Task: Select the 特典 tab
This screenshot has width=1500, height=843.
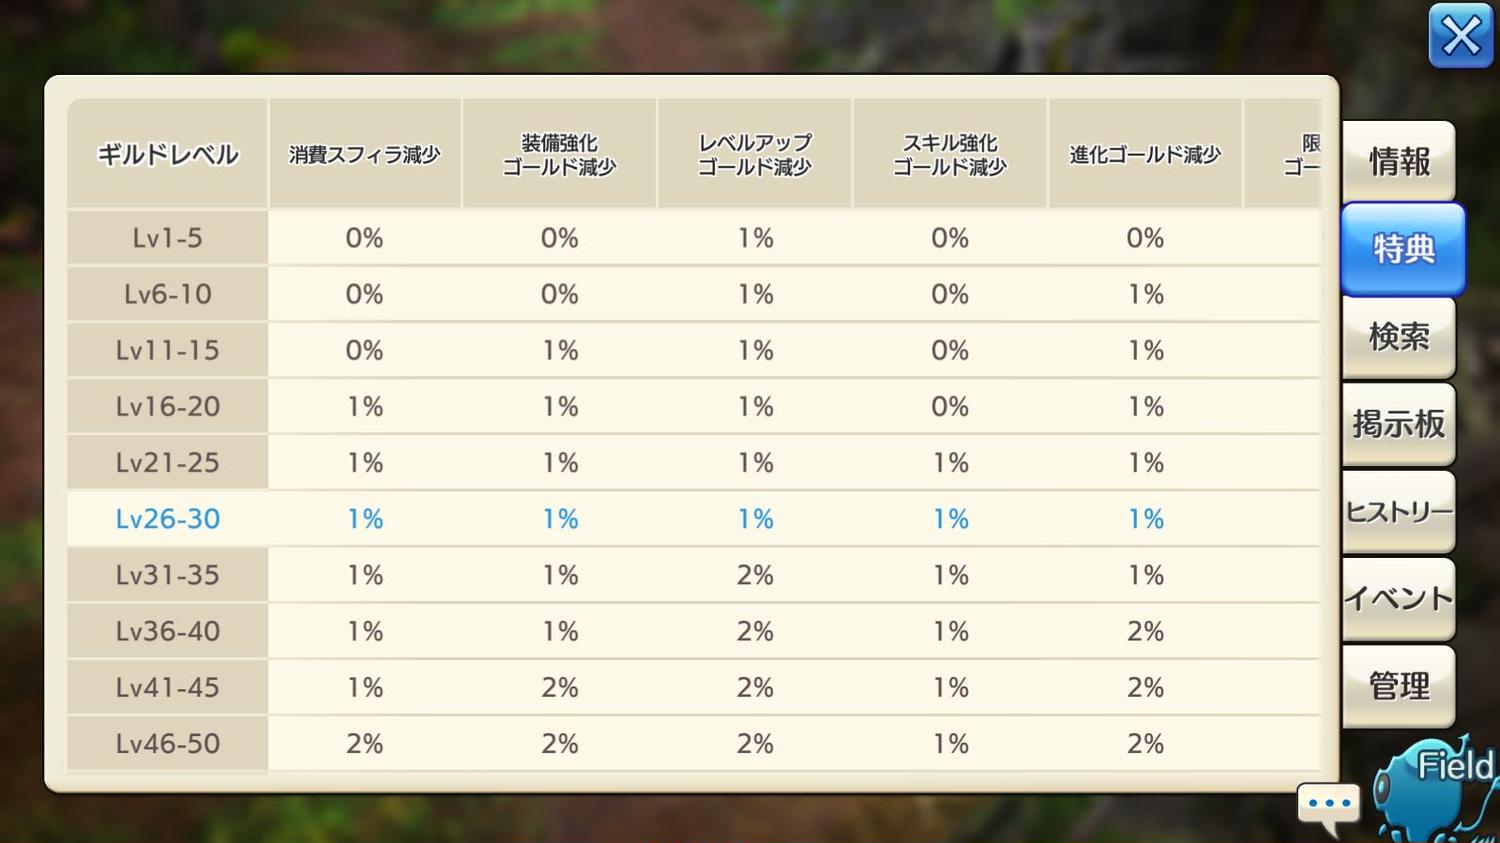Action: click(1402, 248)
